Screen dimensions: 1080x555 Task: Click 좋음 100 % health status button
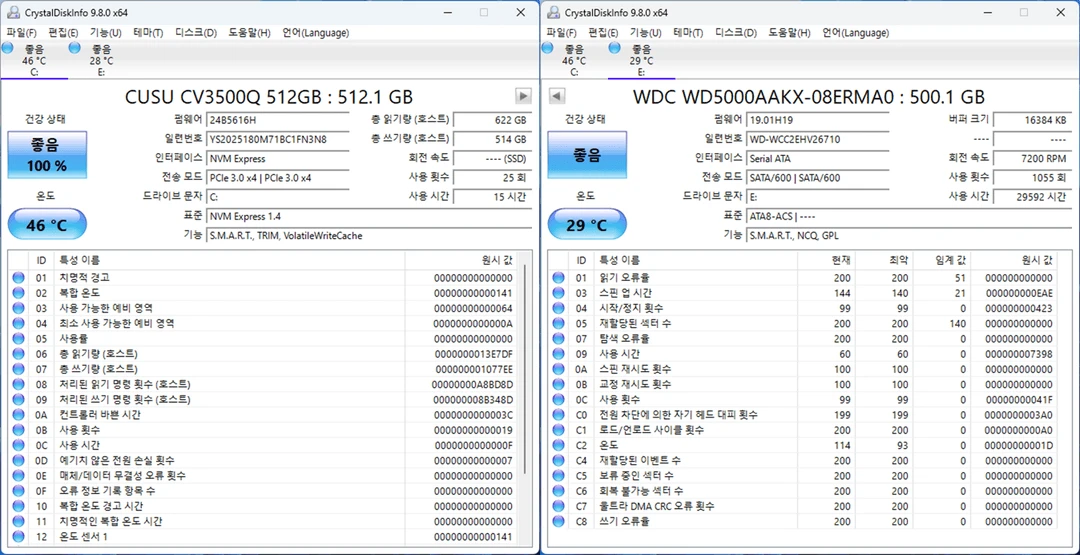pyautogui.click(x=48, y=154)
